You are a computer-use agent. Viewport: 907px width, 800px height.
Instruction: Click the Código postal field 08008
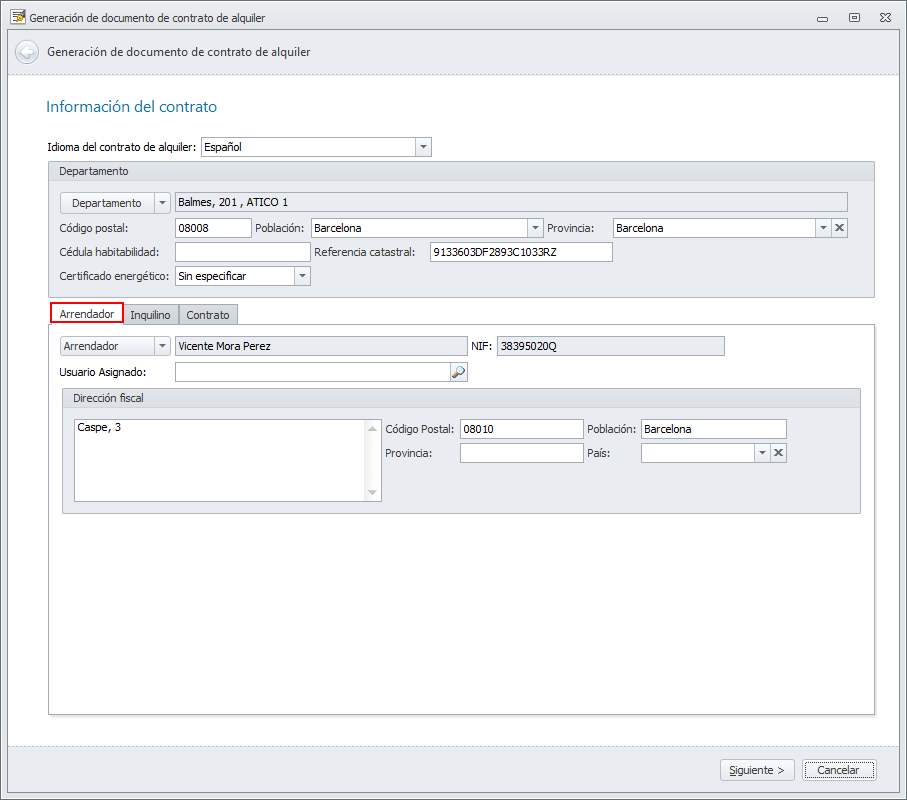click(213, 228)
